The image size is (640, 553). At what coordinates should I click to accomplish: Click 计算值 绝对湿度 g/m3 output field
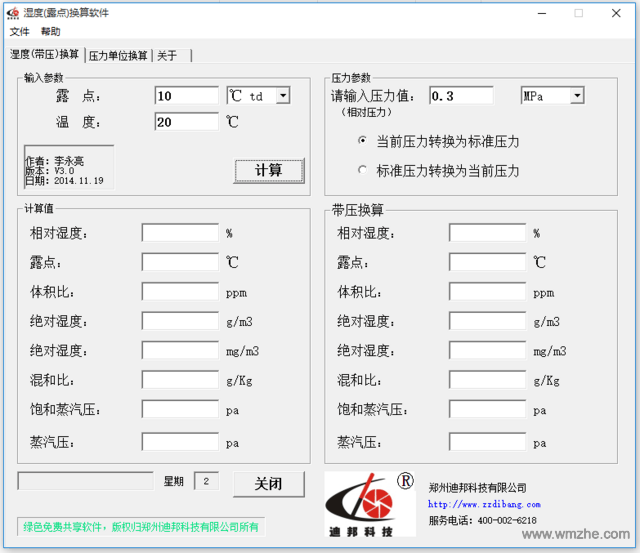[x=180, y=321]
